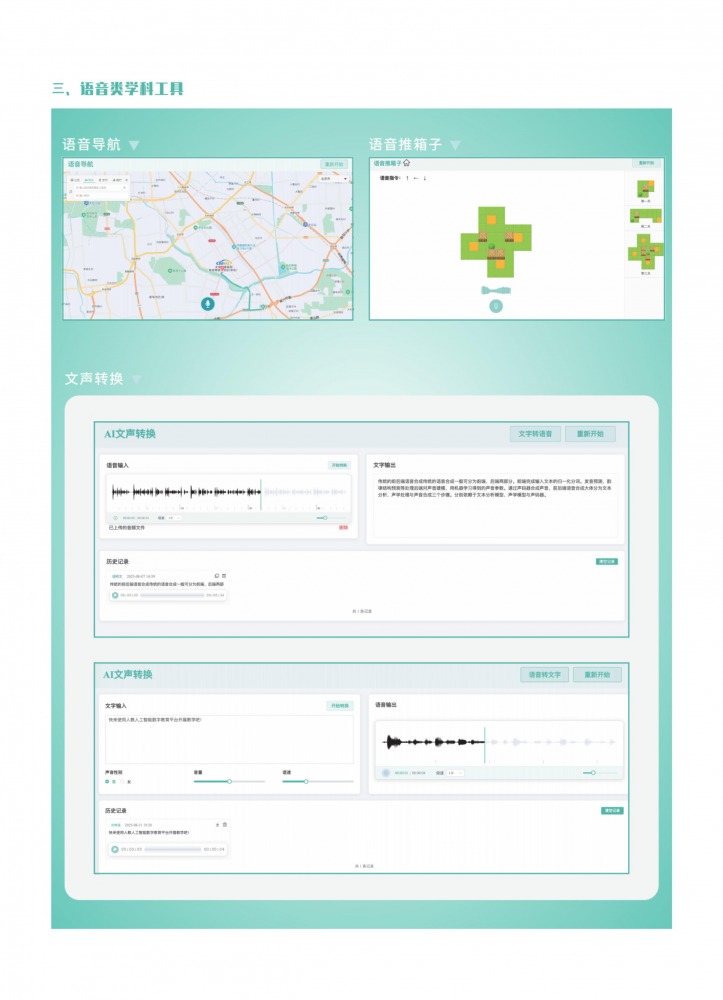Adjust the 音量 volume slider
Viewport: 723px width, 1000px height.
[230, 781]
